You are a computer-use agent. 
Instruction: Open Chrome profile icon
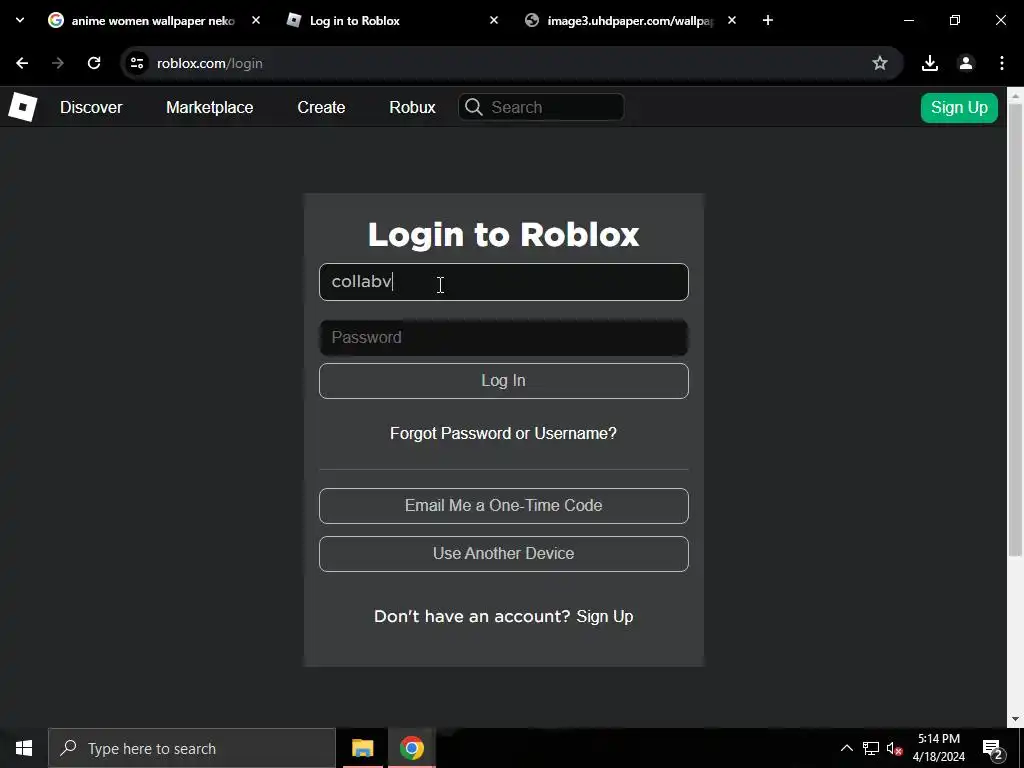(966, 63)
